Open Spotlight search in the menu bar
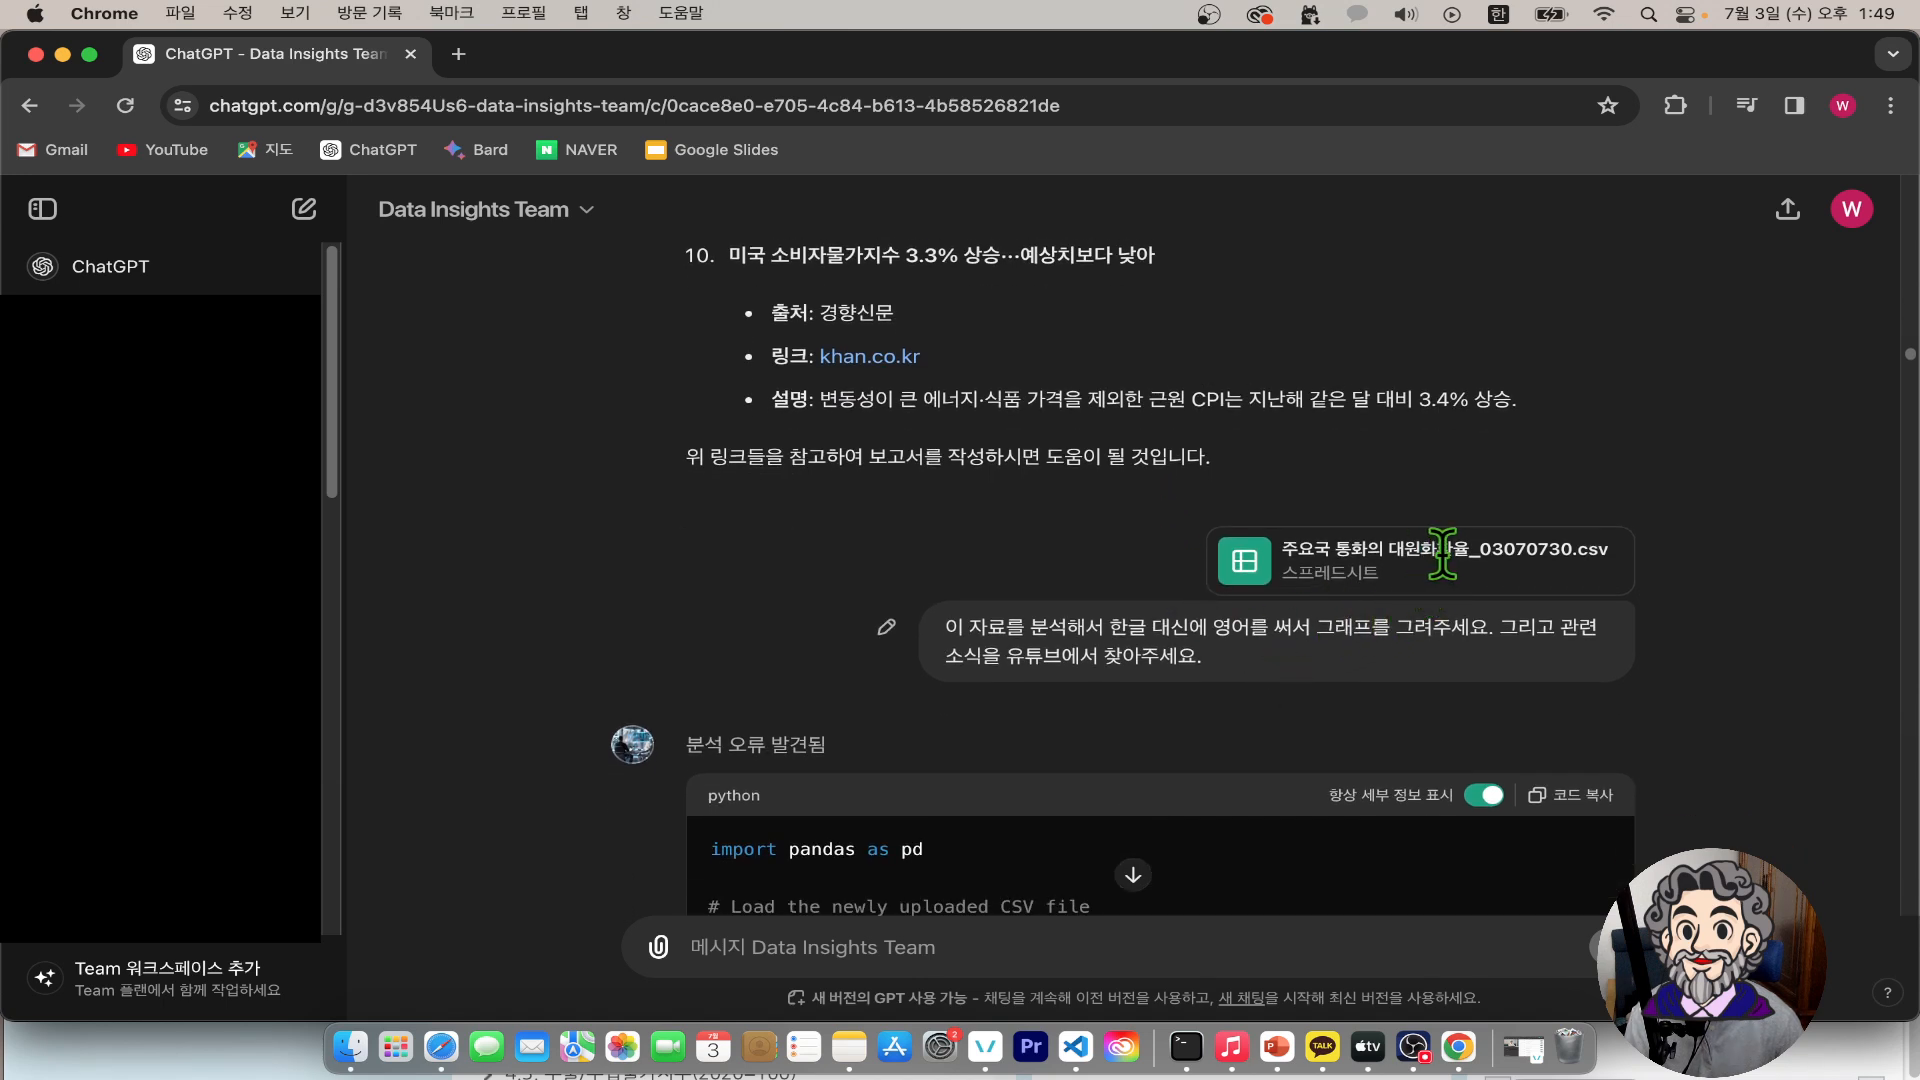This screenshot has width=1920, height=1080. pos(1648,14)
